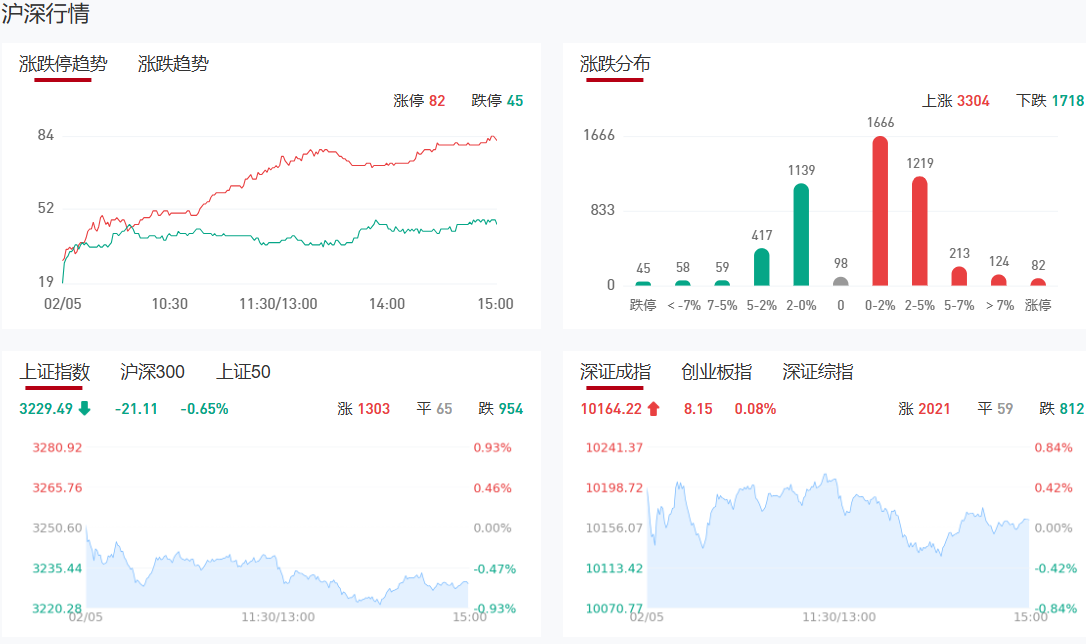Switch to the 深证综指 tab
The width and height of the screenshot is (1086, 644).
[818, 372]
